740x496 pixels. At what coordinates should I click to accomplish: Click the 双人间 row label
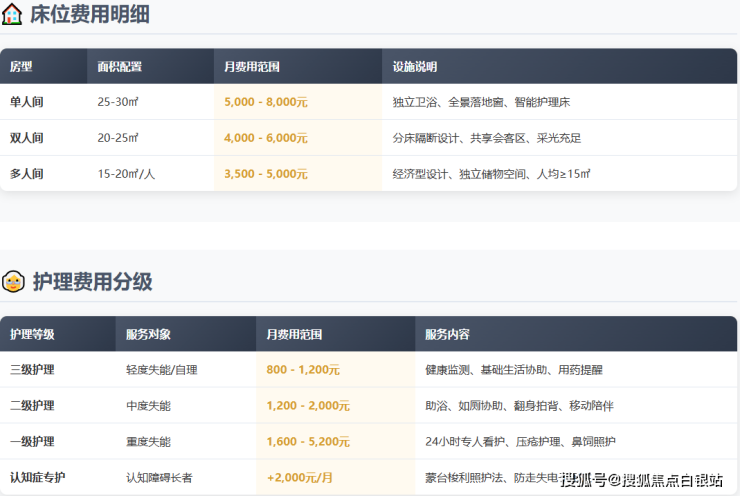[x=27, y=138]
